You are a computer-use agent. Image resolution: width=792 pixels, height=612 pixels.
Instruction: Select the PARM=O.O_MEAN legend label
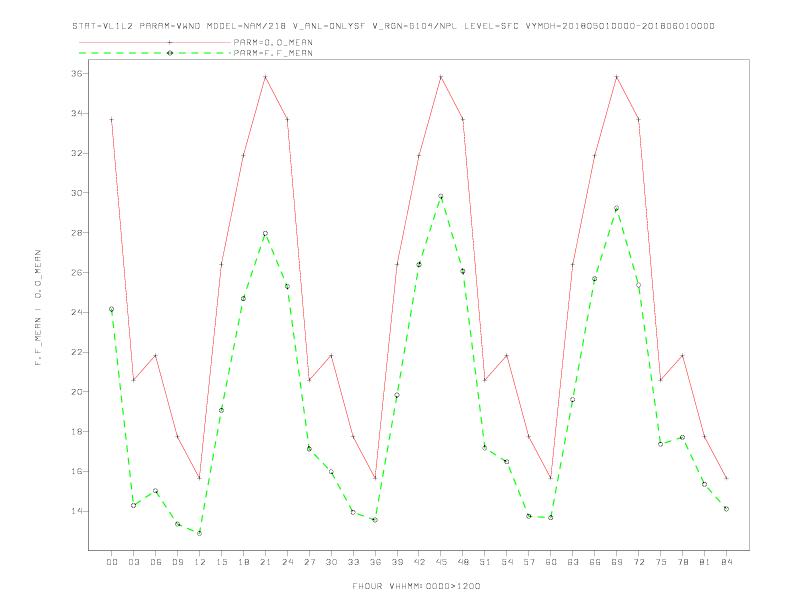click(273, 42)
